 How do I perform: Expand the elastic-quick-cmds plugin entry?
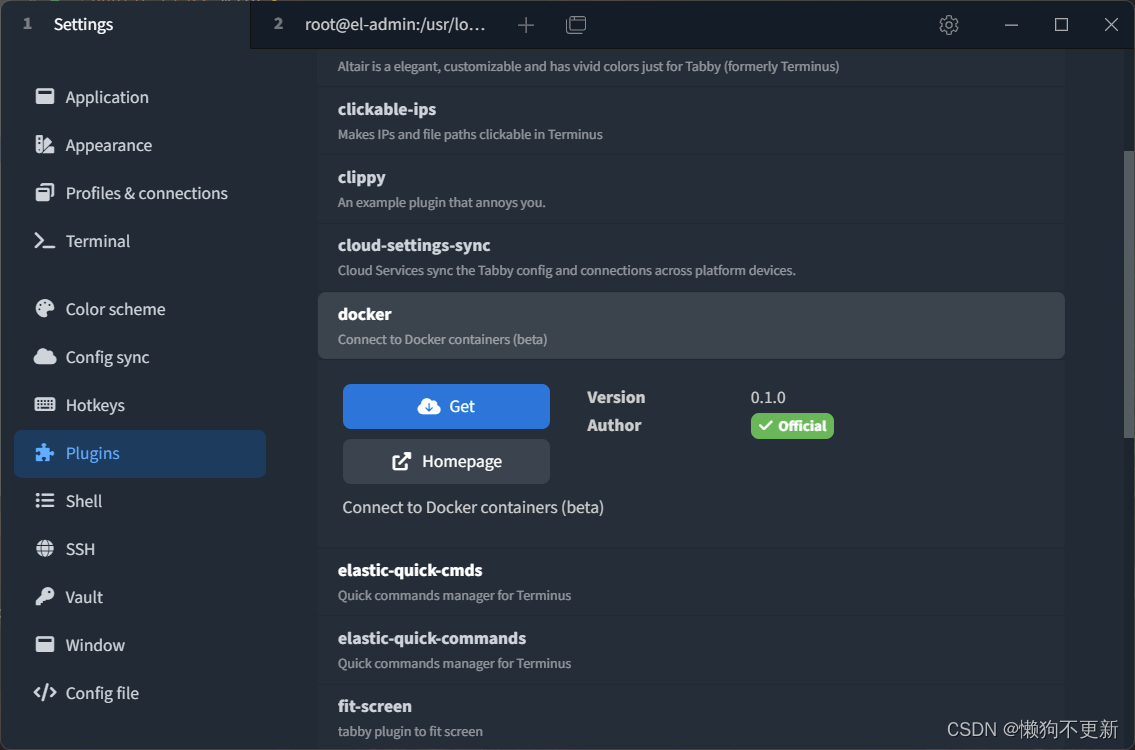point(691,582)
